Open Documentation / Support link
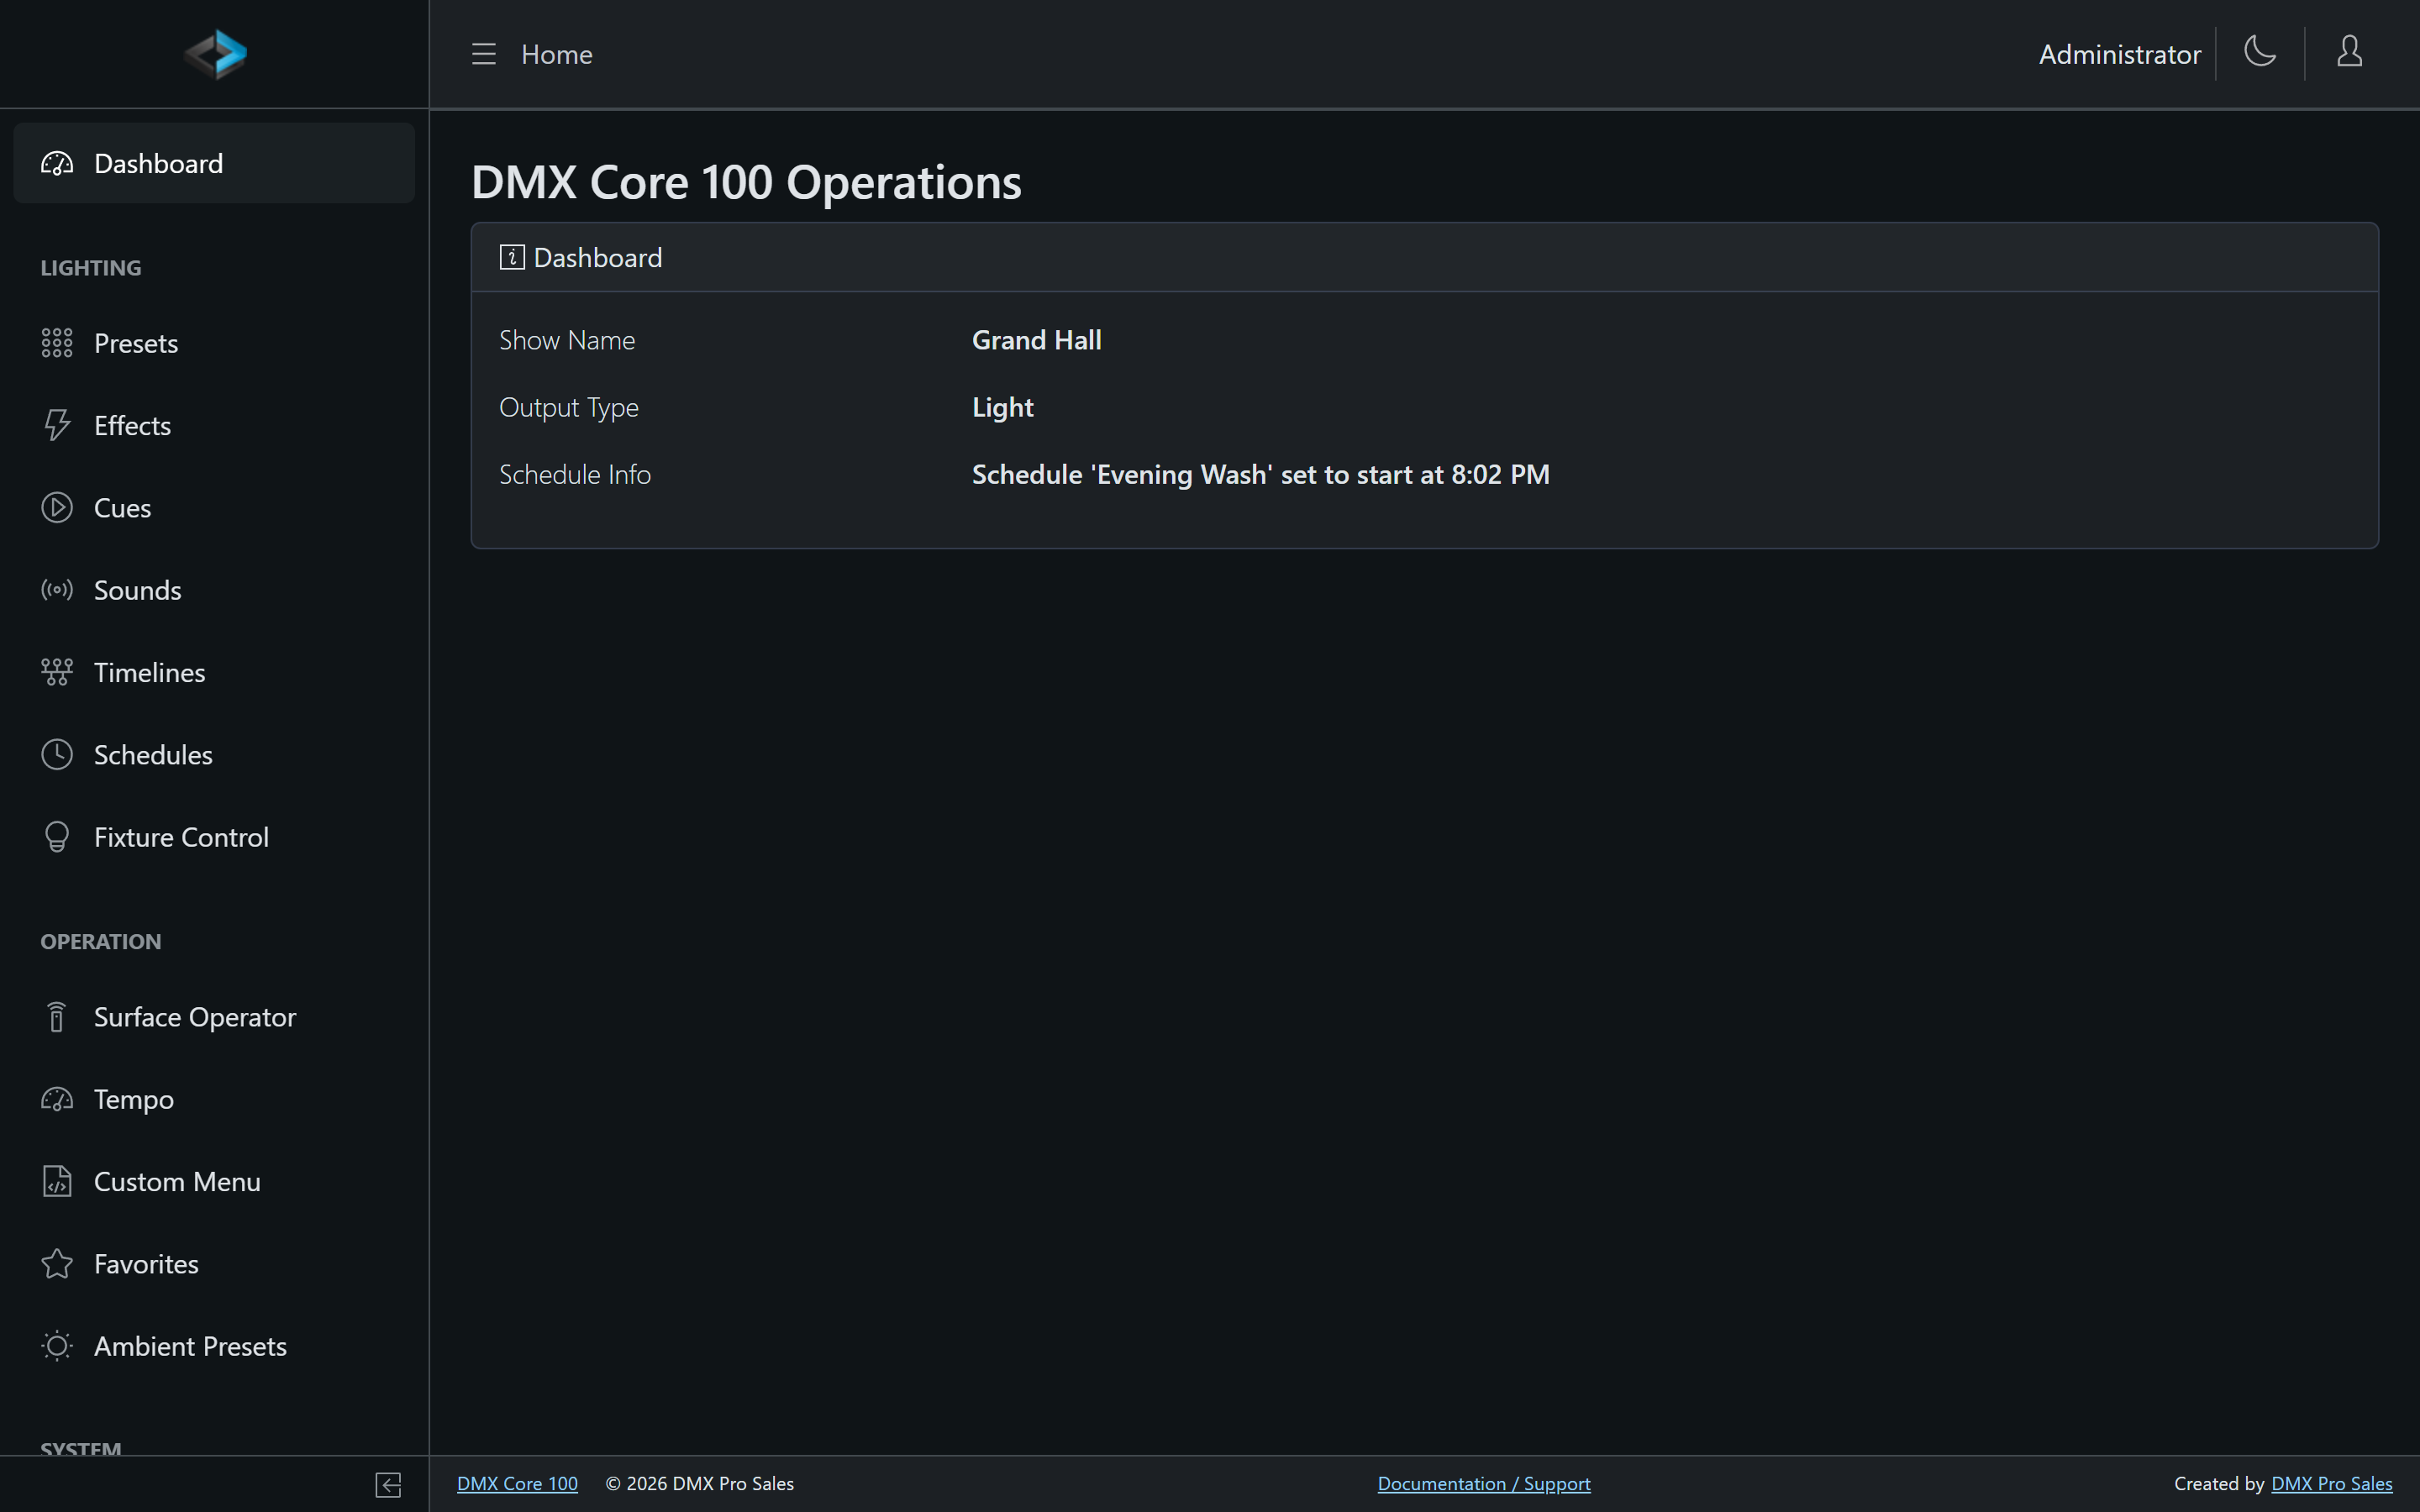 click(x=1484, y=1484)
